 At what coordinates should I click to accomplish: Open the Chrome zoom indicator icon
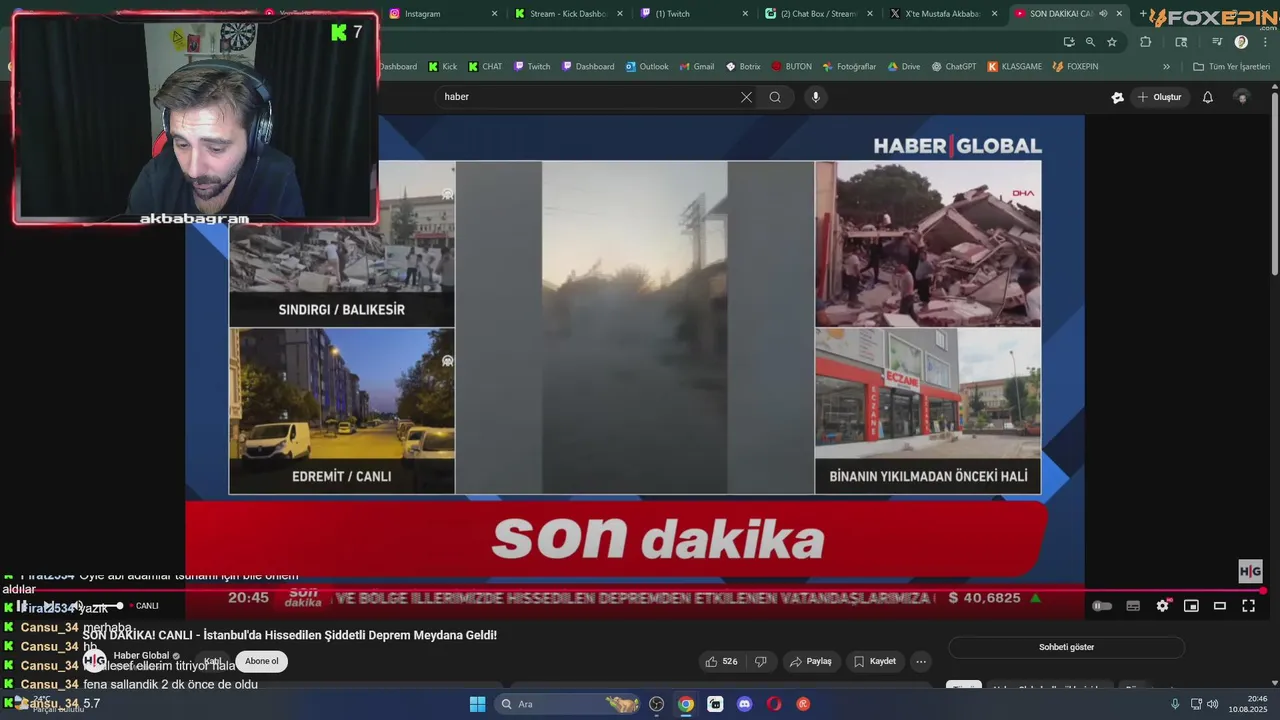1090,42
